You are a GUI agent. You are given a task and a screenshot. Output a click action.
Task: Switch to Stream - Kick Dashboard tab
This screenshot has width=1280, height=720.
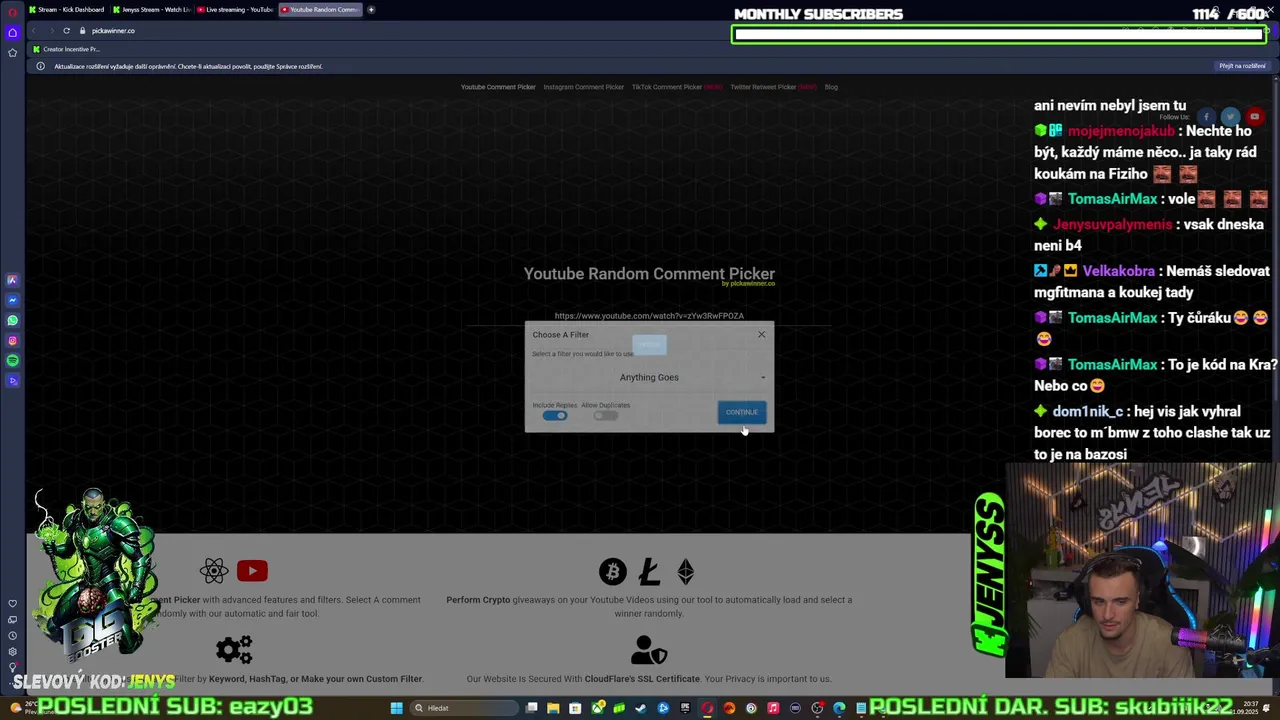pos(66,9)
